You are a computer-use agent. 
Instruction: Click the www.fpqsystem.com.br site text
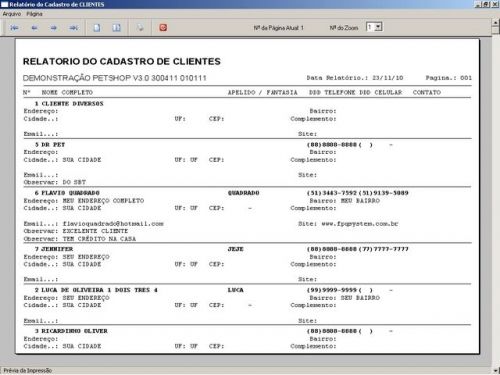pos(360,224)
